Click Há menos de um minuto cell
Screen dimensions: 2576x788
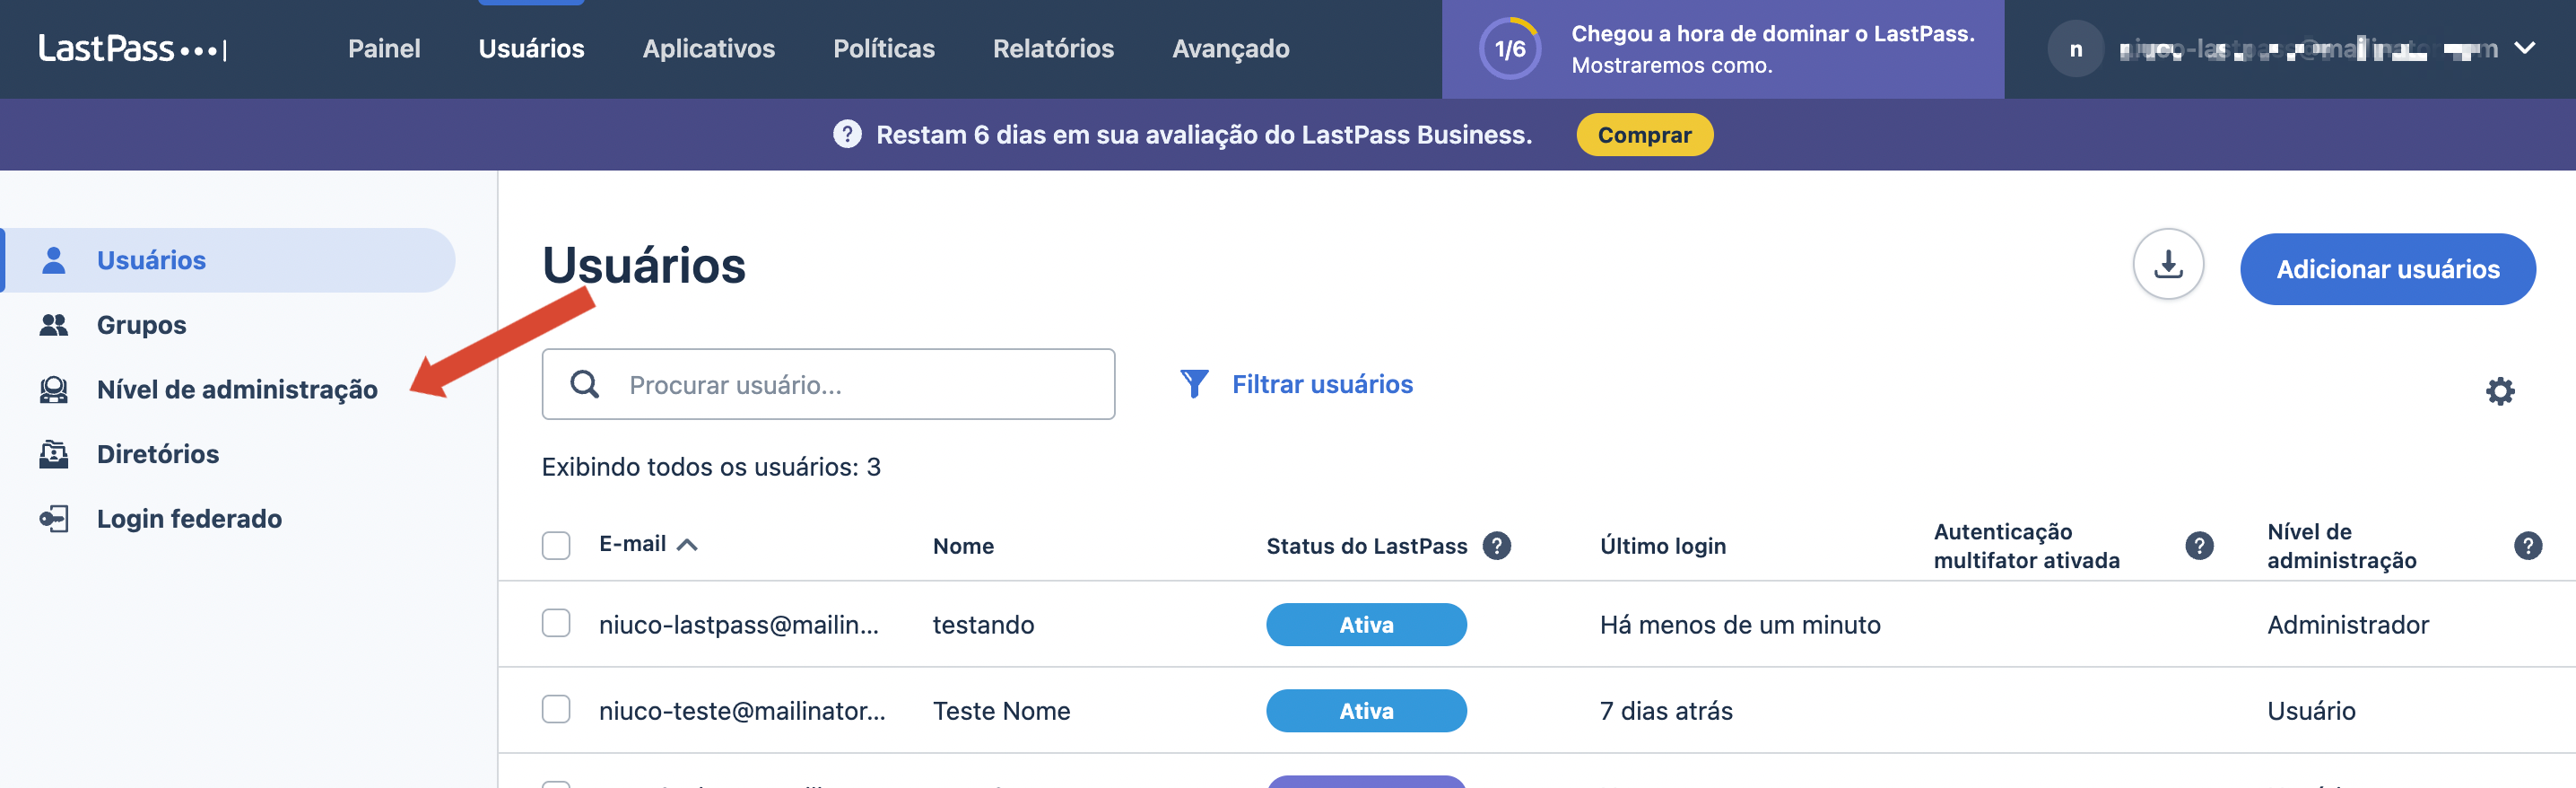[1740, 625]
